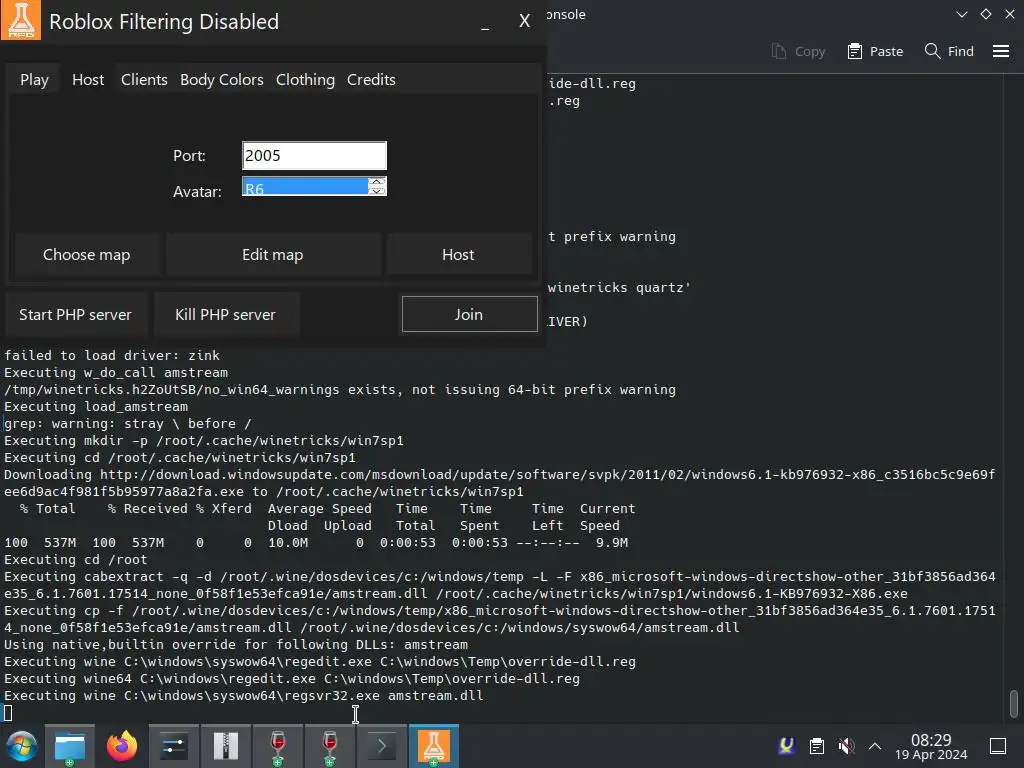Image resolution: width=1024 pixels, height=768 pixels.
Task: Click the Avatar down arrow
Action: [x=377, y=191]
